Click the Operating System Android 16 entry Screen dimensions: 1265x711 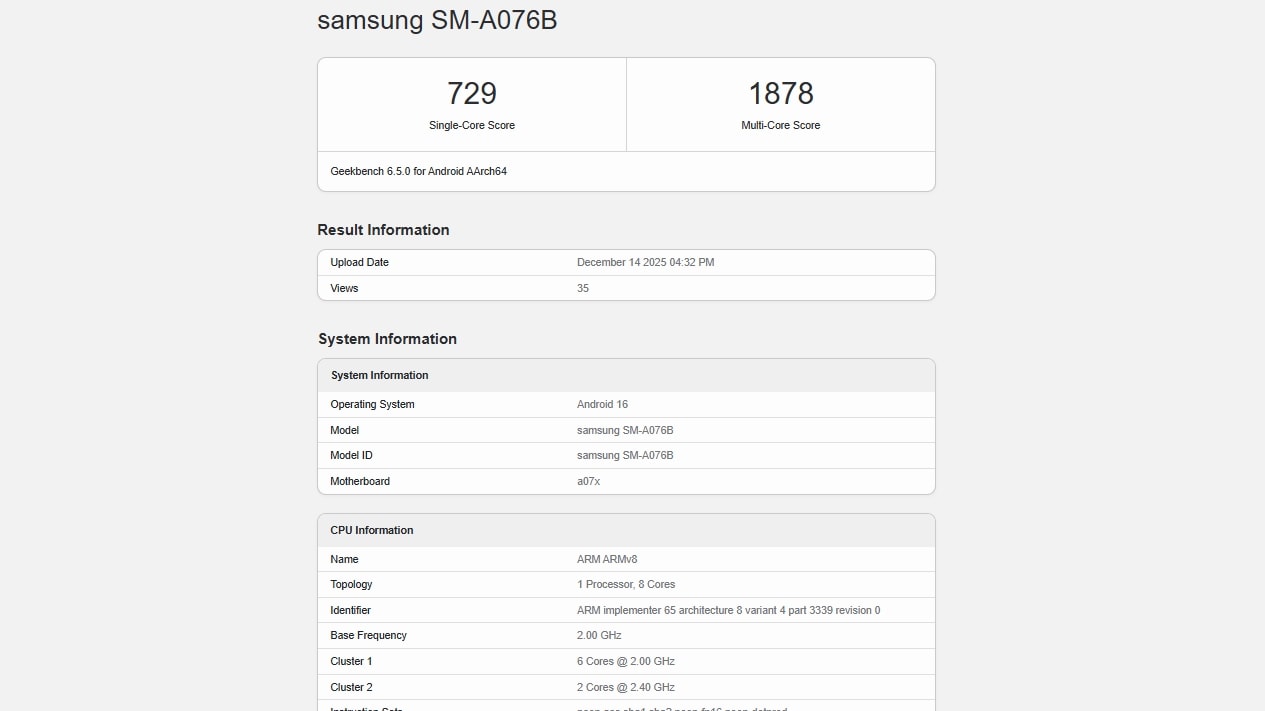tap(626, 404)
